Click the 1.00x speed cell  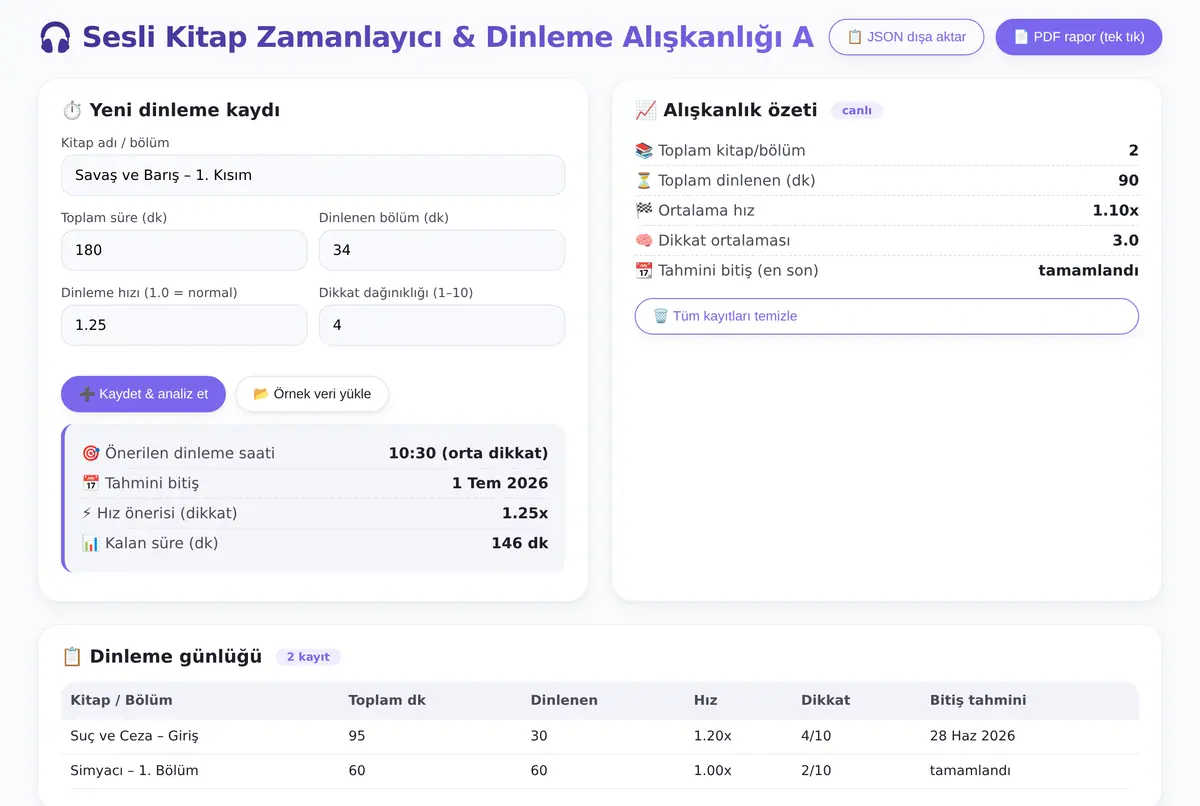(712, 771)
